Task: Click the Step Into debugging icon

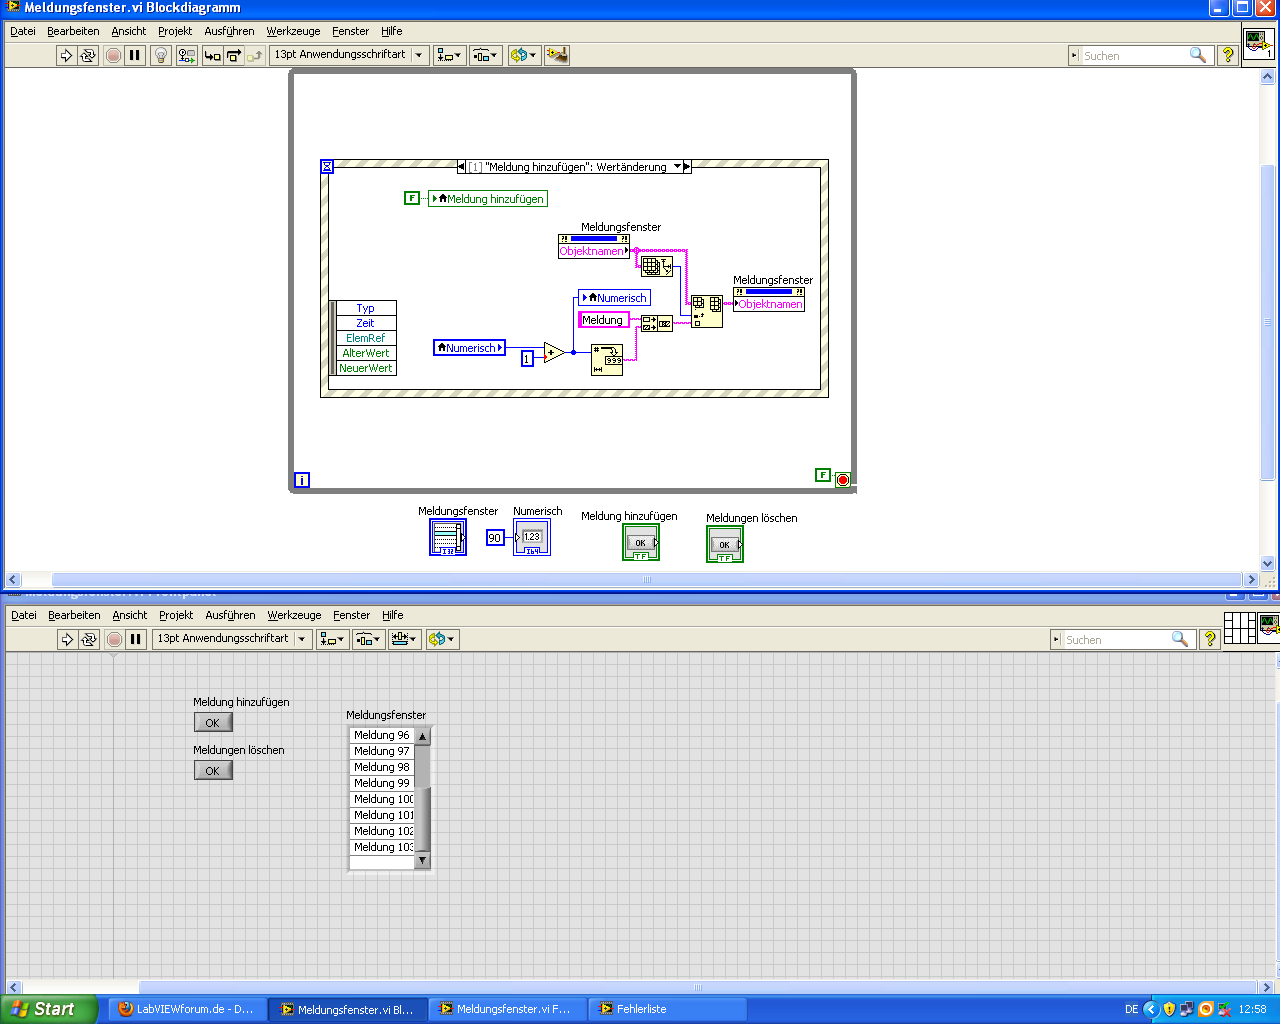Action: (212, 55)
